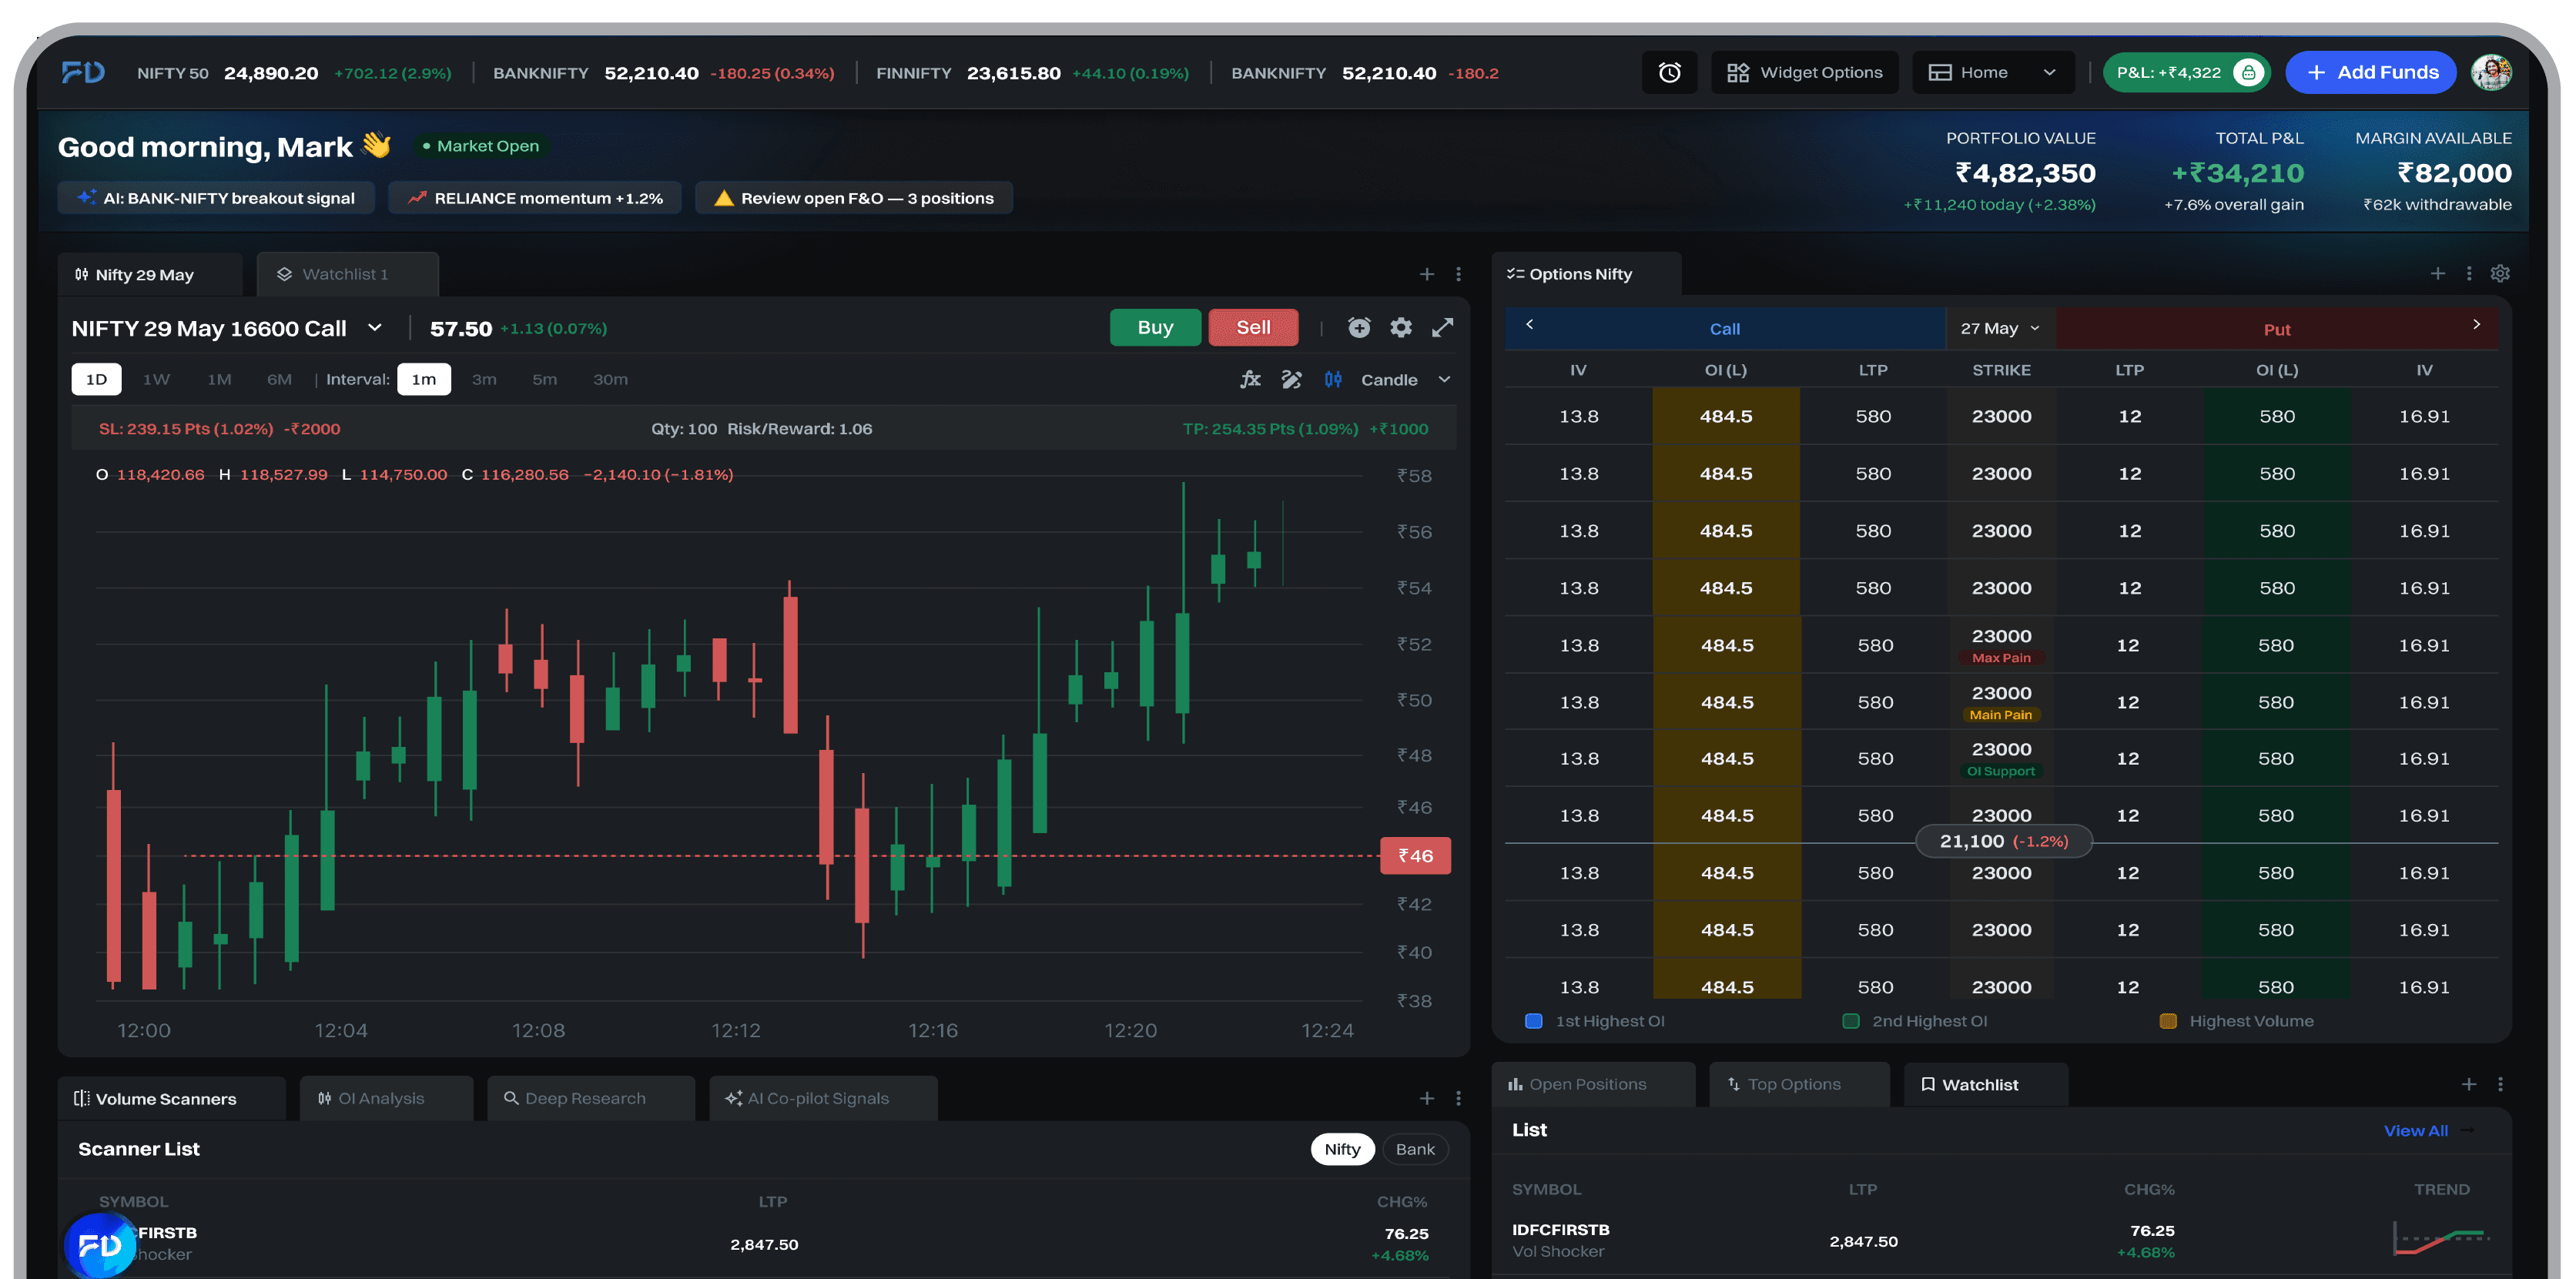Switch to the Options Nifty tab
The image size is (2576, 1279).
pos(1586,274)
